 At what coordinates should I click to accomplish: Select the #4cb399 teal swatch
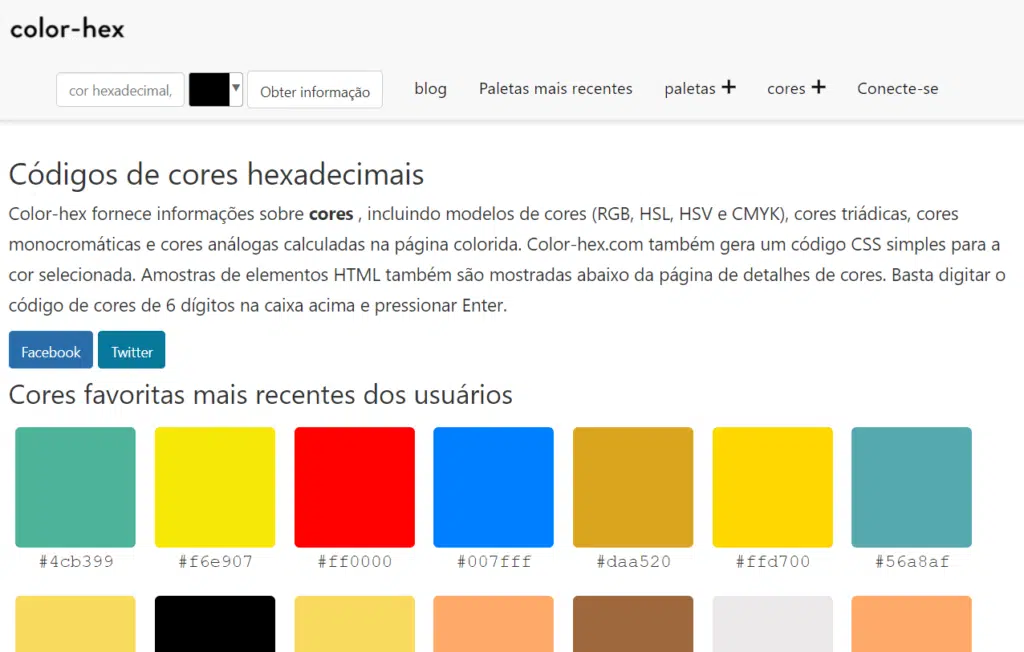[74, 487]
